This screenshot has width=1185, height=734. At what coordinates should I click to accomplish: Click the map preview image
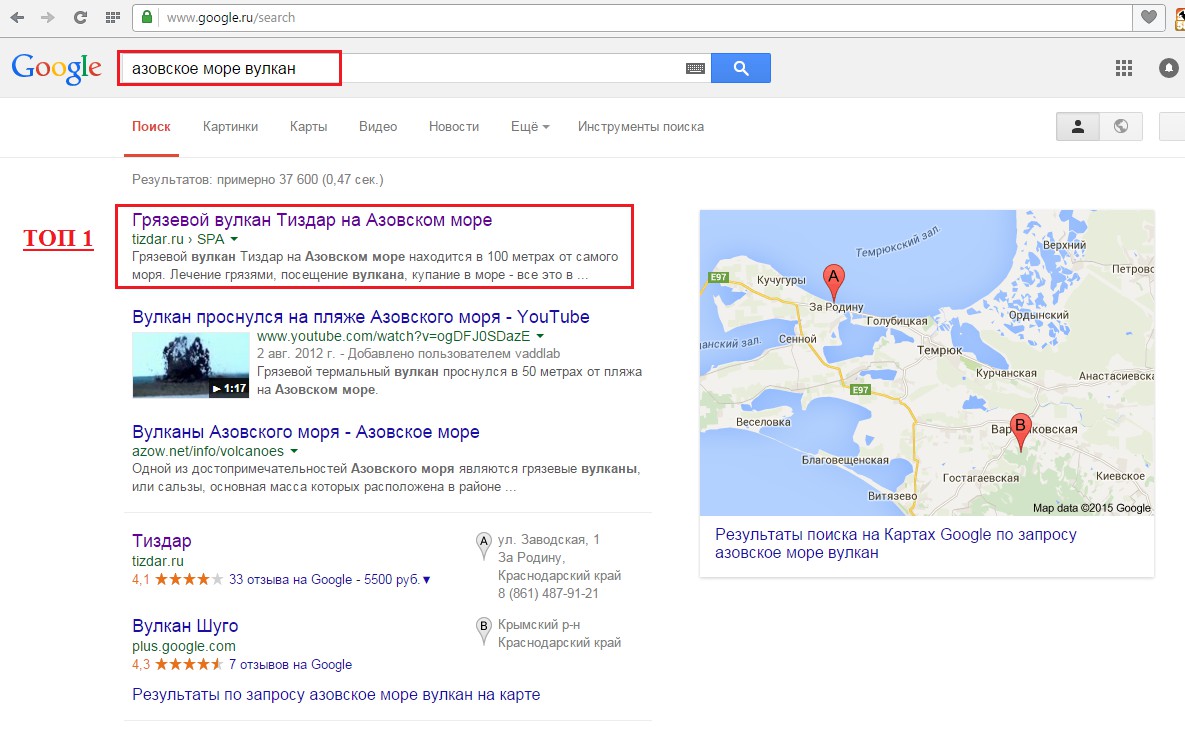click(x=927, y=363)
